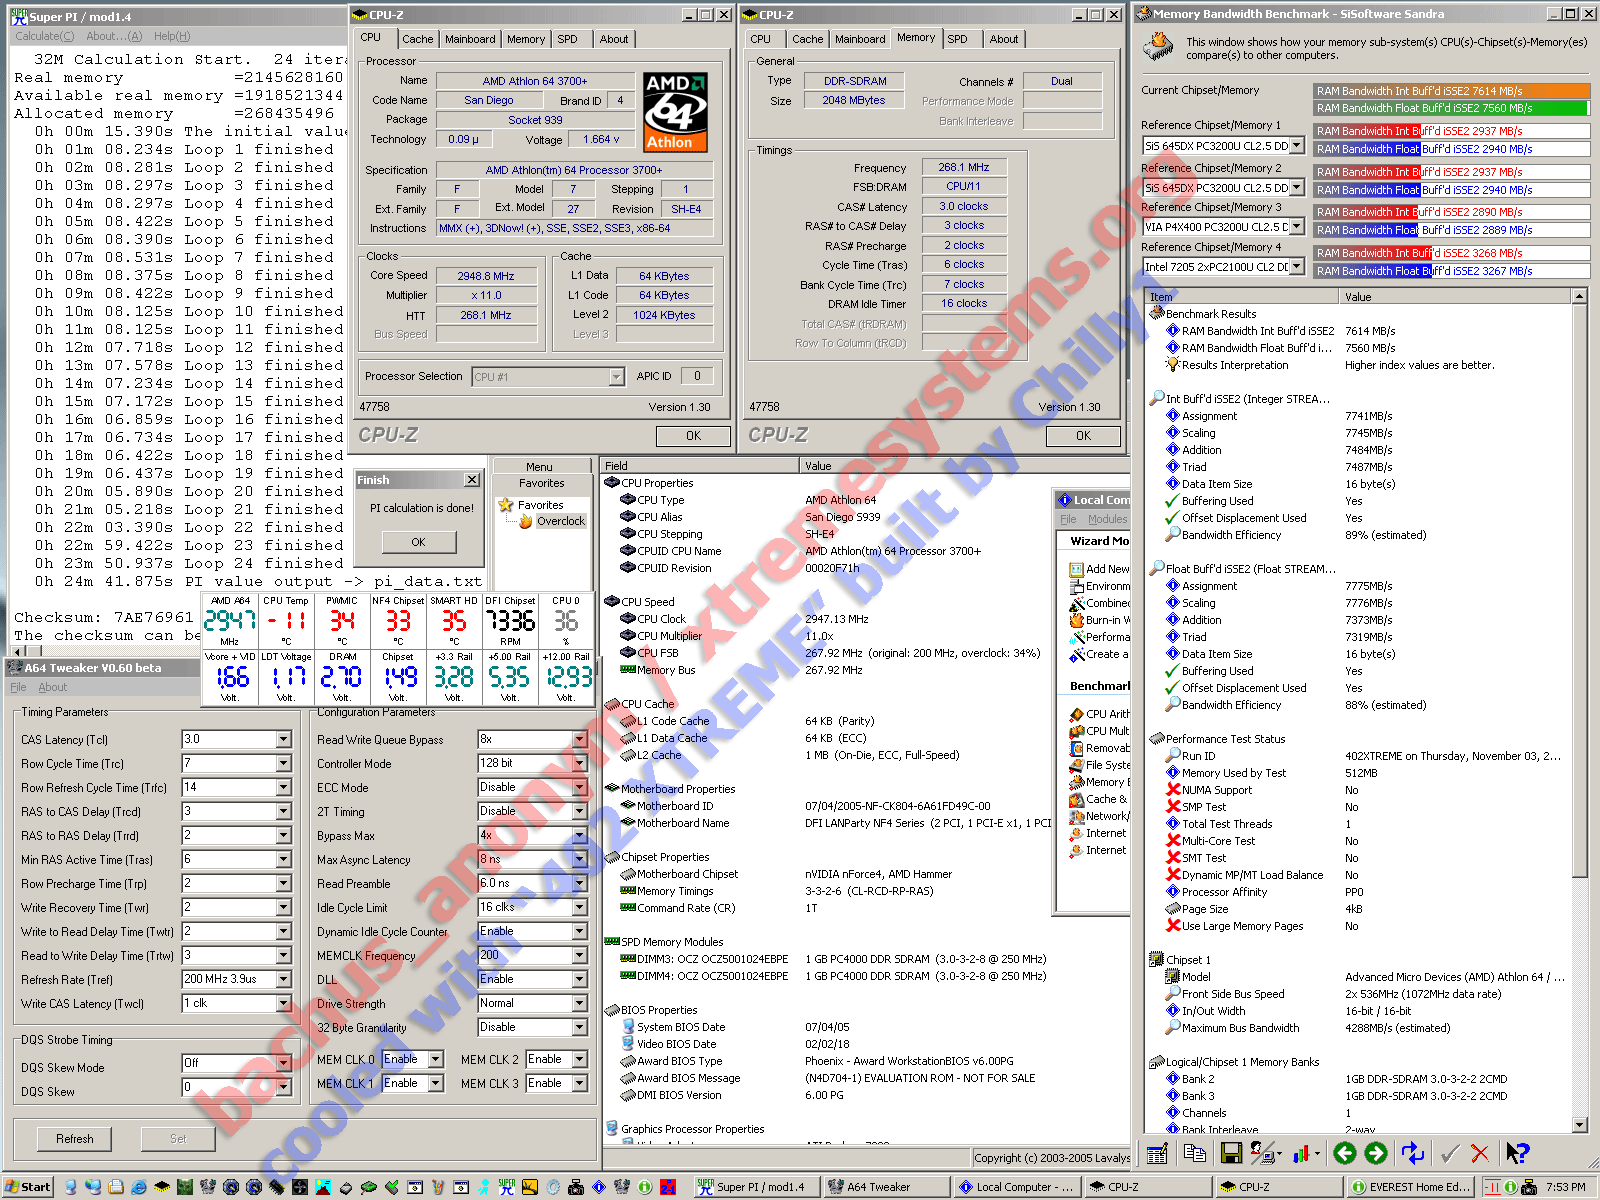Click the Field column header in EVEREST
1600x1200 pixels.
point(700,466)
